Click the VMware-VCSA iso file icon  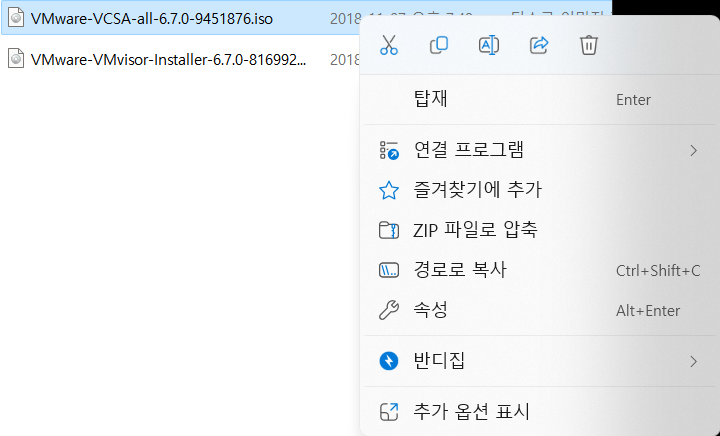click(x=16, y=18)
